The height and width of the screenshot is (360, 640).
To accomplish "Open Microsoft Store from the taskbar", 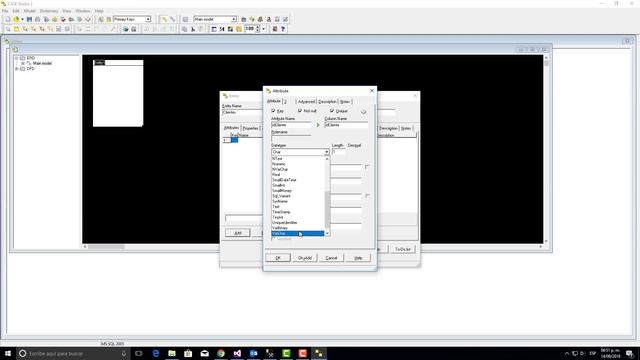I will coord(188,353).
